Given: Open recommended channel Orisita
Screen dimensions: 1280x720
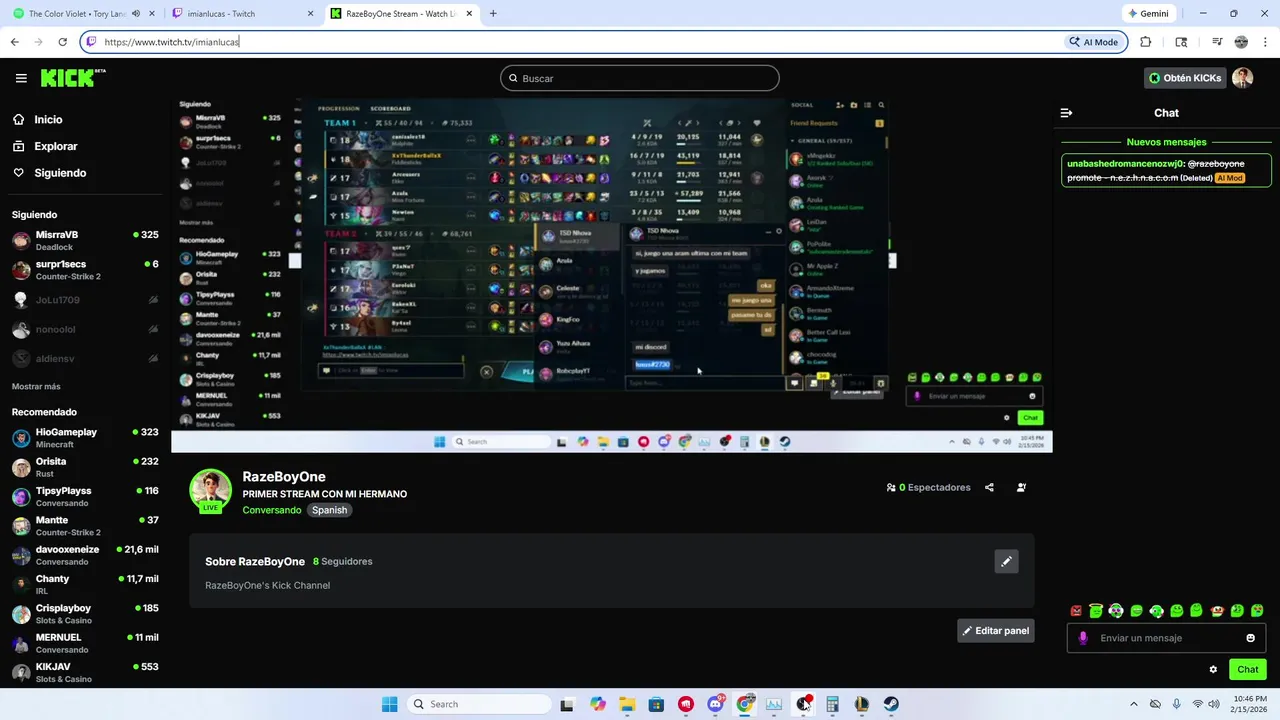Looking at the screenshot, I should point(85,467).
